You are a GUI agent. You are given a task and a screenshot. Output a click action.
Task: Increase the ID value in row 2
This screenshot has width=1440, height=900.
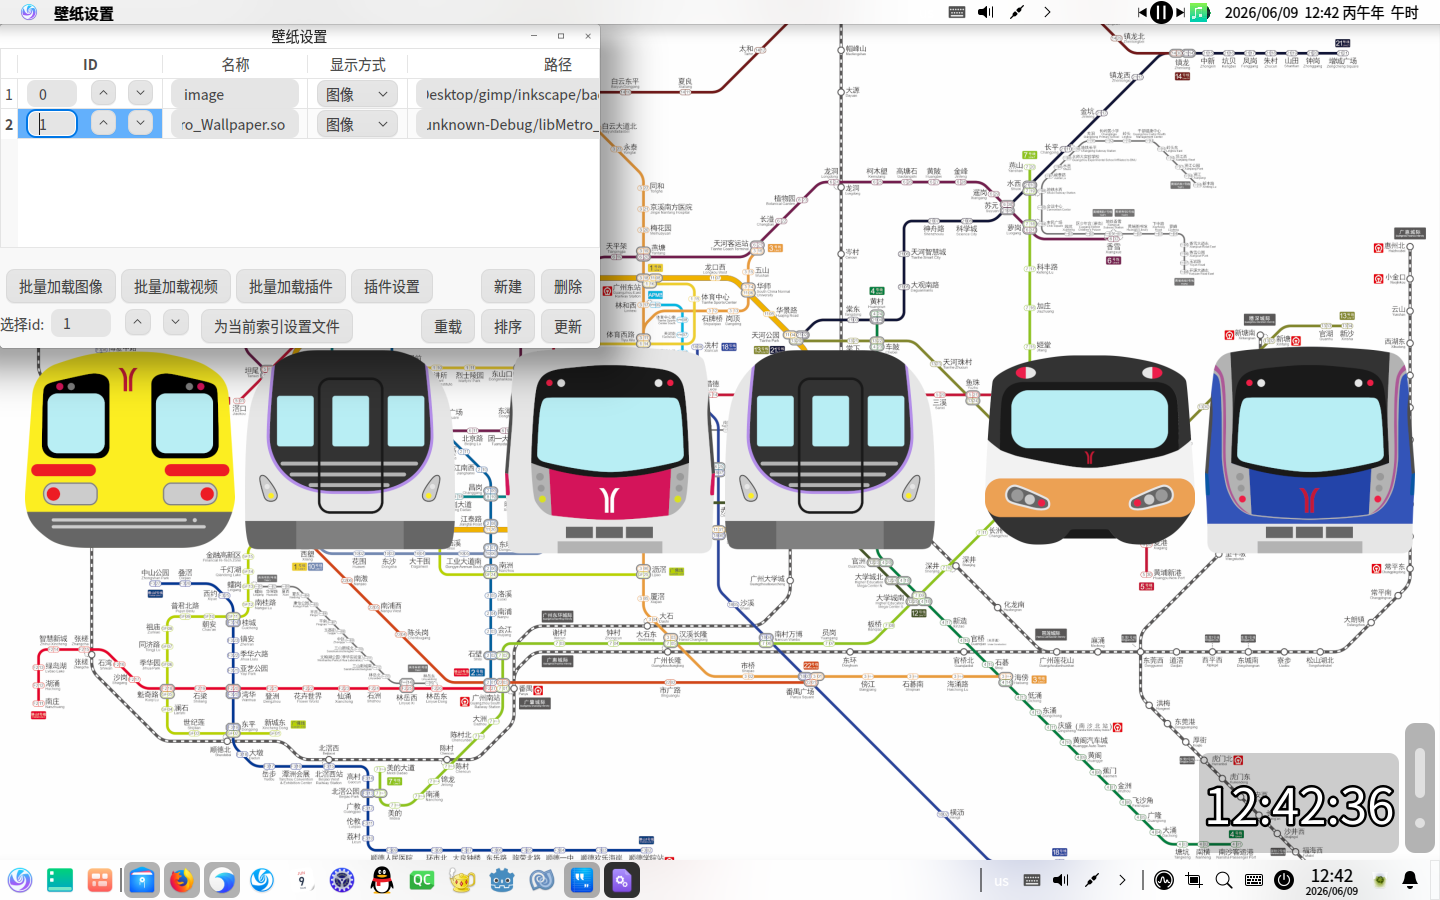point(103,123)
